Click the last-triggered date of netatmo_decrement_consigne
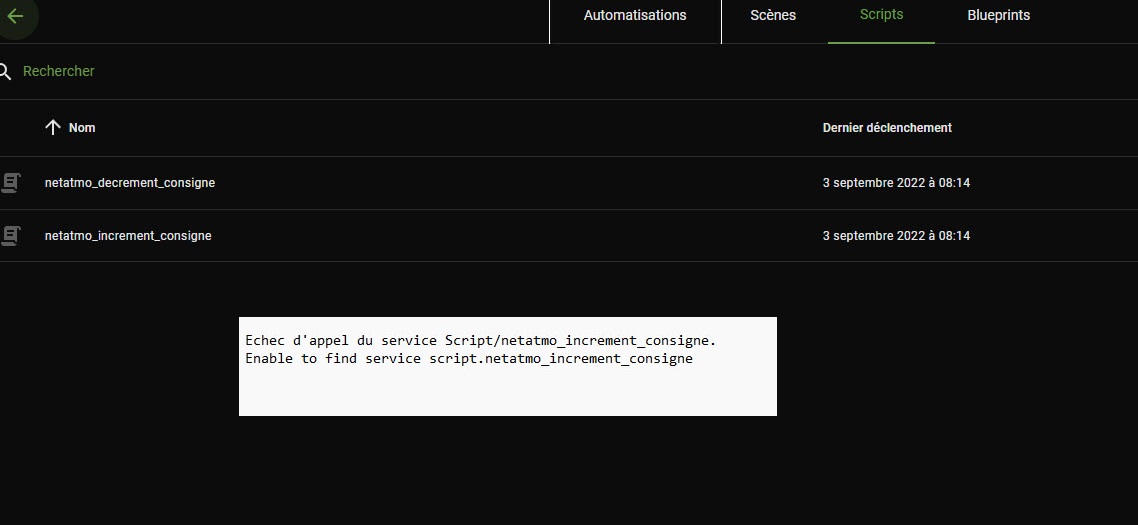The image size is (1138, 525). [x=896, y=183]
